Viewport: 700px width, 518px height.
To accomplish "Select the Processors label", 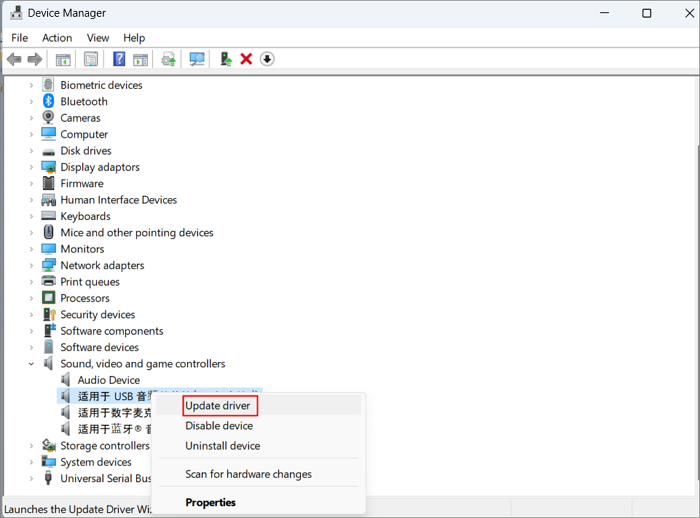I will [85, 298].
